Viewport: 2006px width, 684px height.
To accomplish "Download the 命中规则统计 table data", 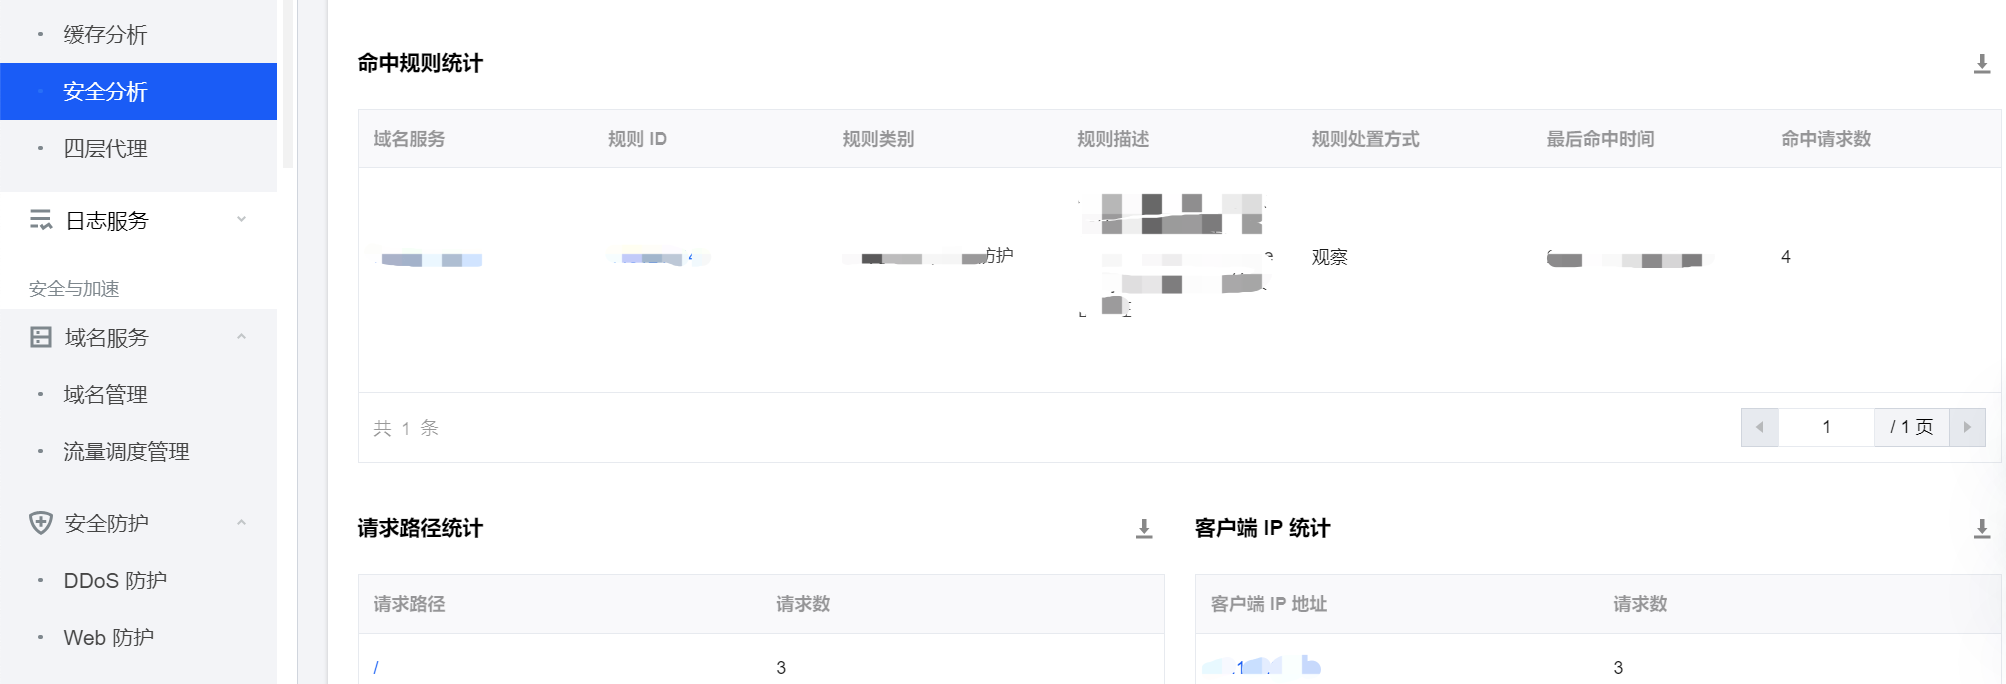I will [x=1981, y=64].
